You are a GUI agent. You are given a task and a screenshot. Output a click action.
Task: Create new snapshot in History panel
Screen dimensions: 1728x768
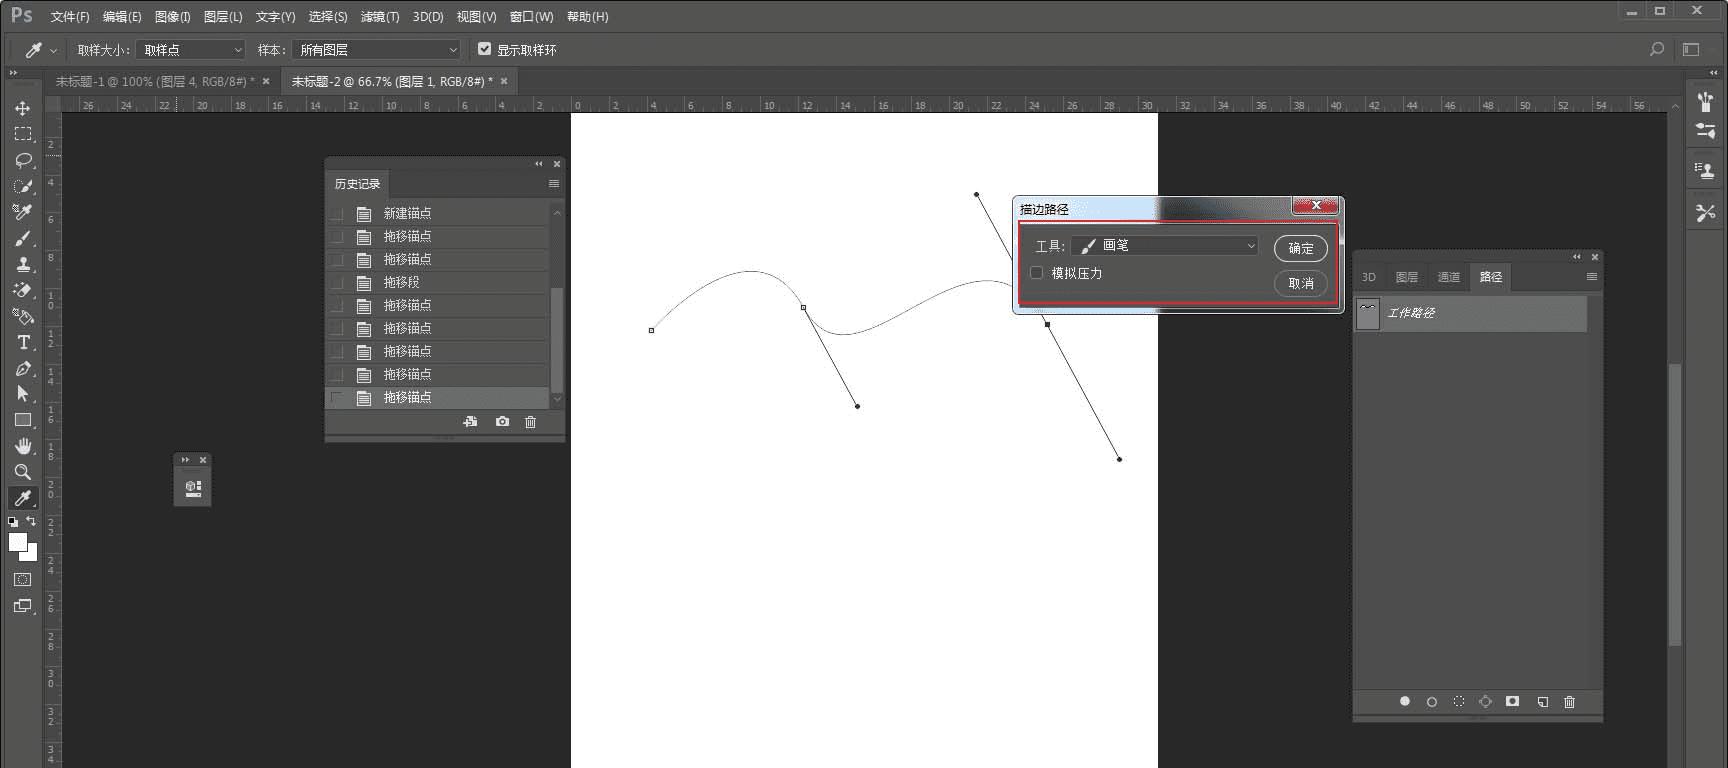point(502,422)
